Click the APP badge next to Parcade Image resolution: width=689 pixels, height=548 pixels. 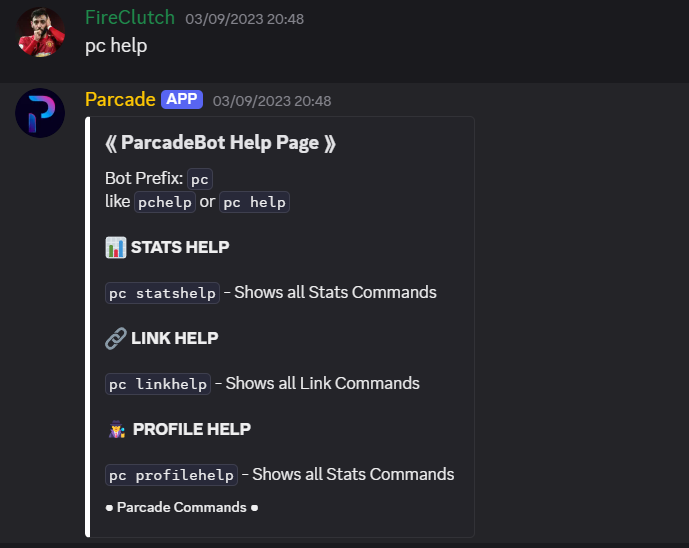tap(182, 99)
